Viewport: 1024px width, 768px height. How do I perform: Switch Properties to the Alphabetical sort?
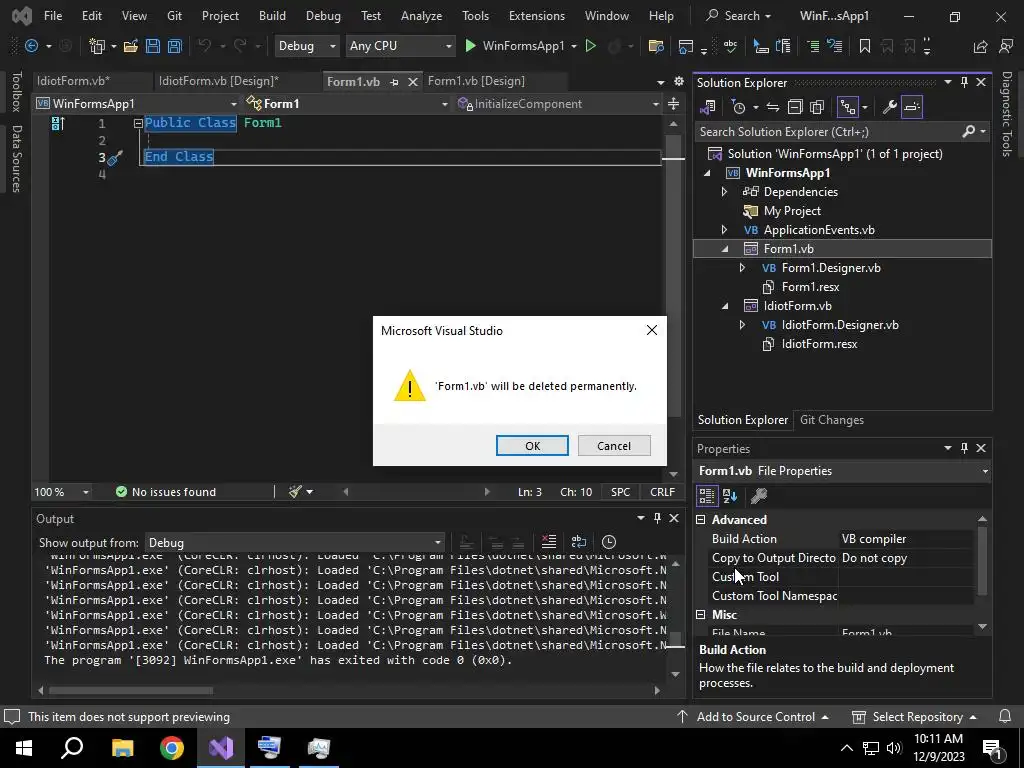(x=730, y=496)
